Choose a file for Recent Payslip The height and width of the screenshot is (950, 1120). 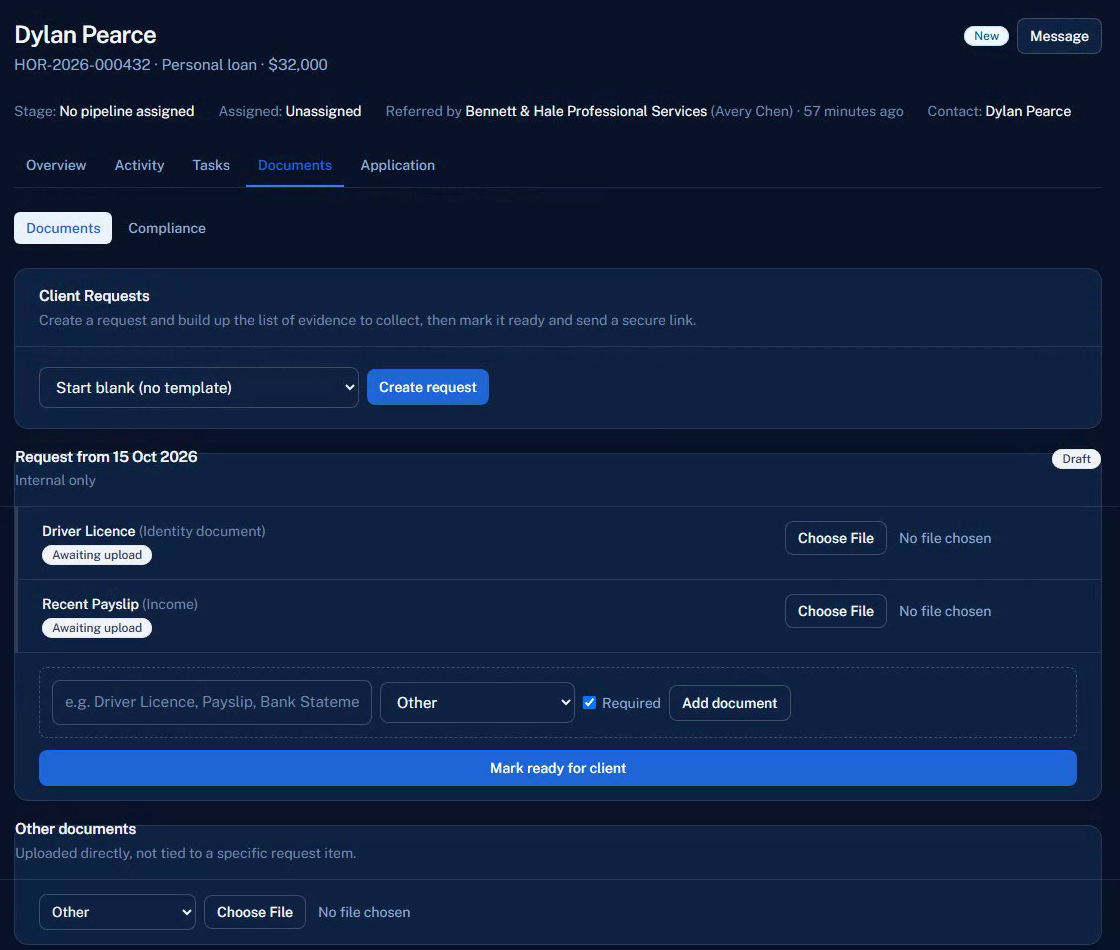835,611
